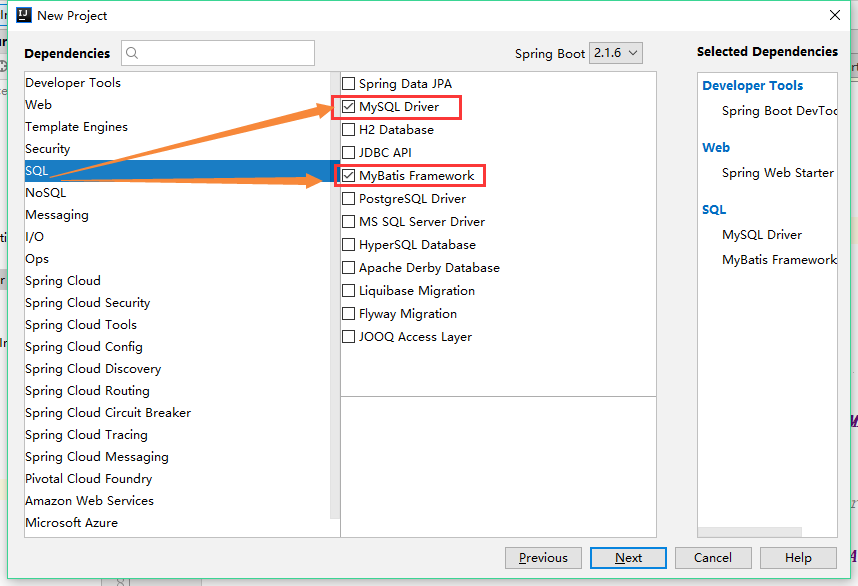Check the Flyway Migration checkbox
Screen dimensions: 858x586
pyautogui.click(x=348, y=314)
